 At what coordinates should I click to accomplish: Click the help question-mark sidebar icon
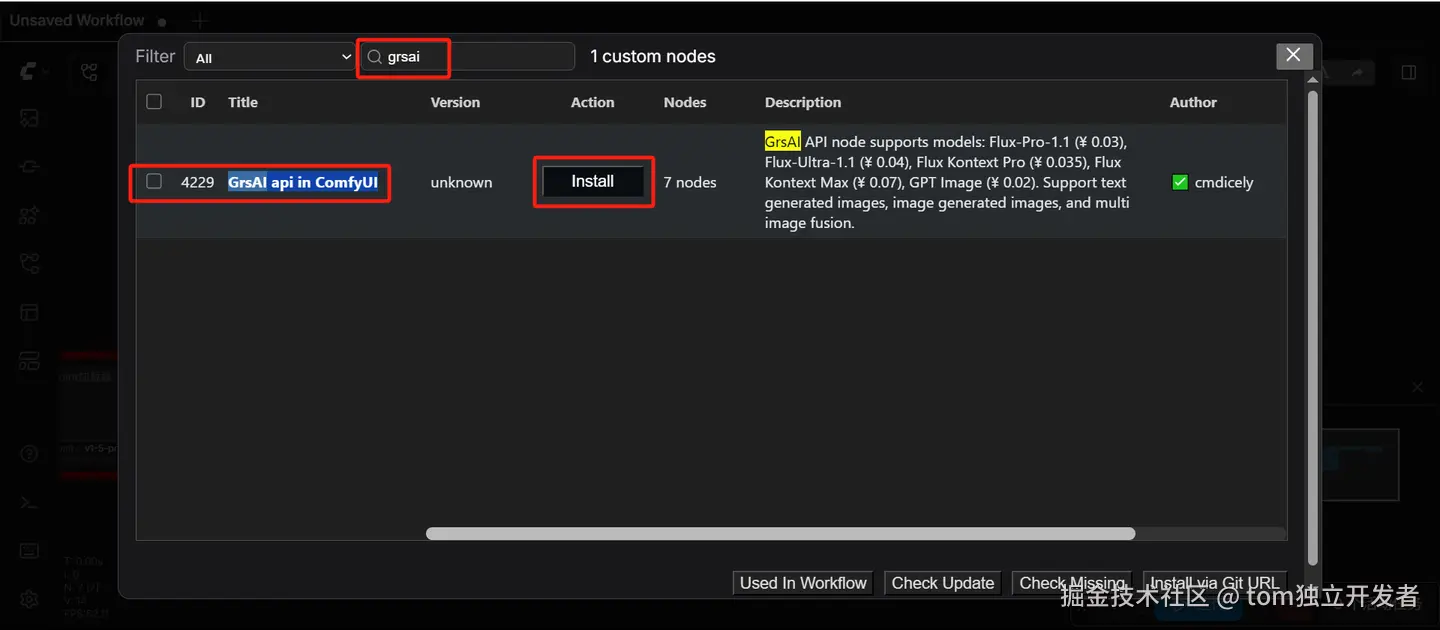coord(29,454)
